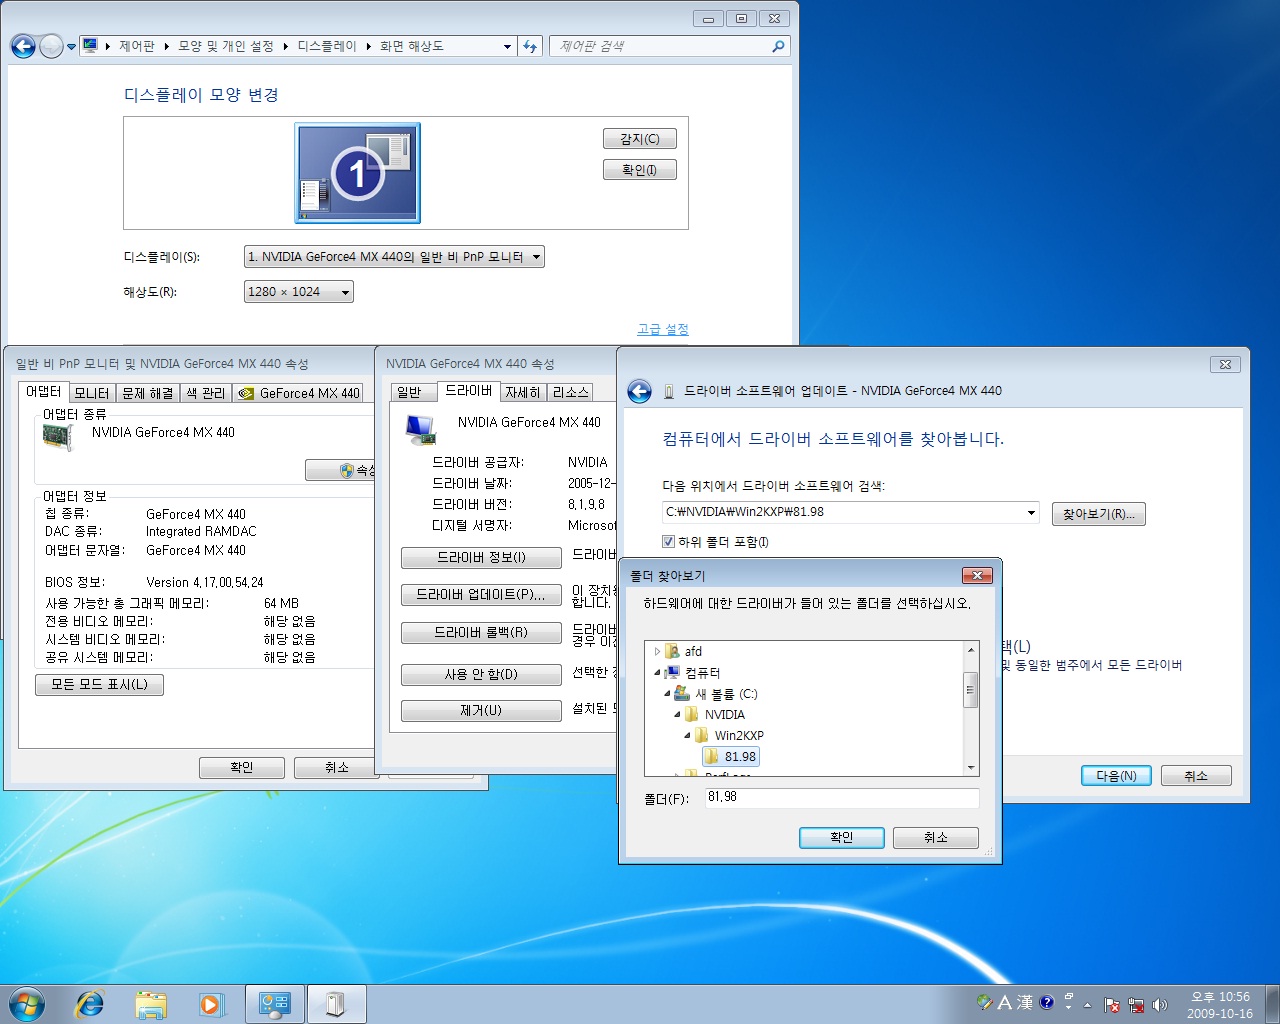Click the volume speaker tray icon
Image resolution: width=1280 pixels, height=1024 pixels.
tap(1160, 1005)
